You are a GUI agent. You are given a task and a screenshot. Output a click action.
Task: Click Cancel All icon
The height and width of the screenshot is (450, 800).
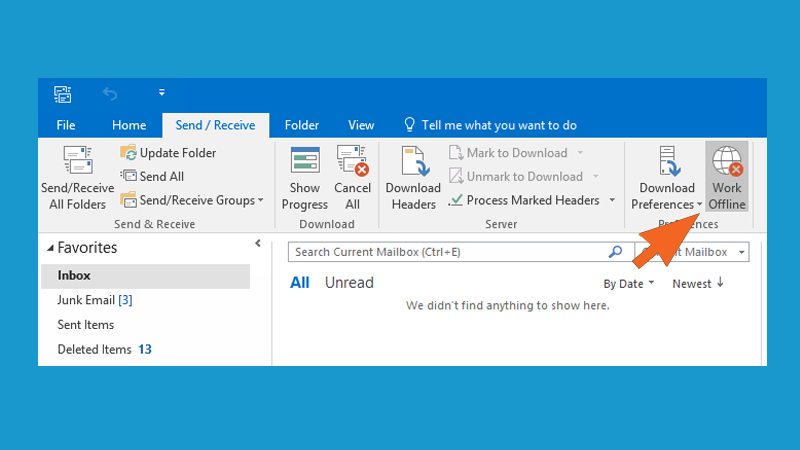[x=352, y=159]
